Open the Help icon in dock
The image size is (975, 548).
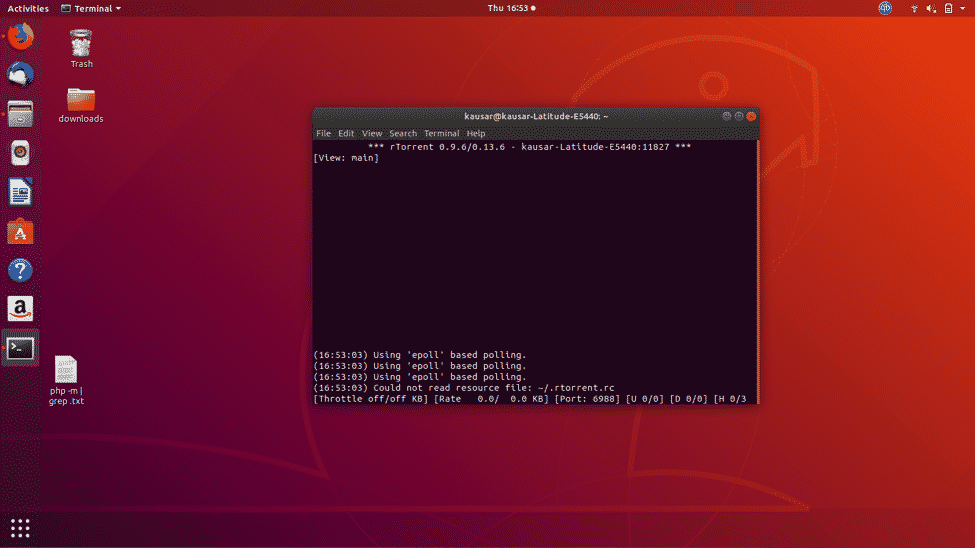pos(20,271)
